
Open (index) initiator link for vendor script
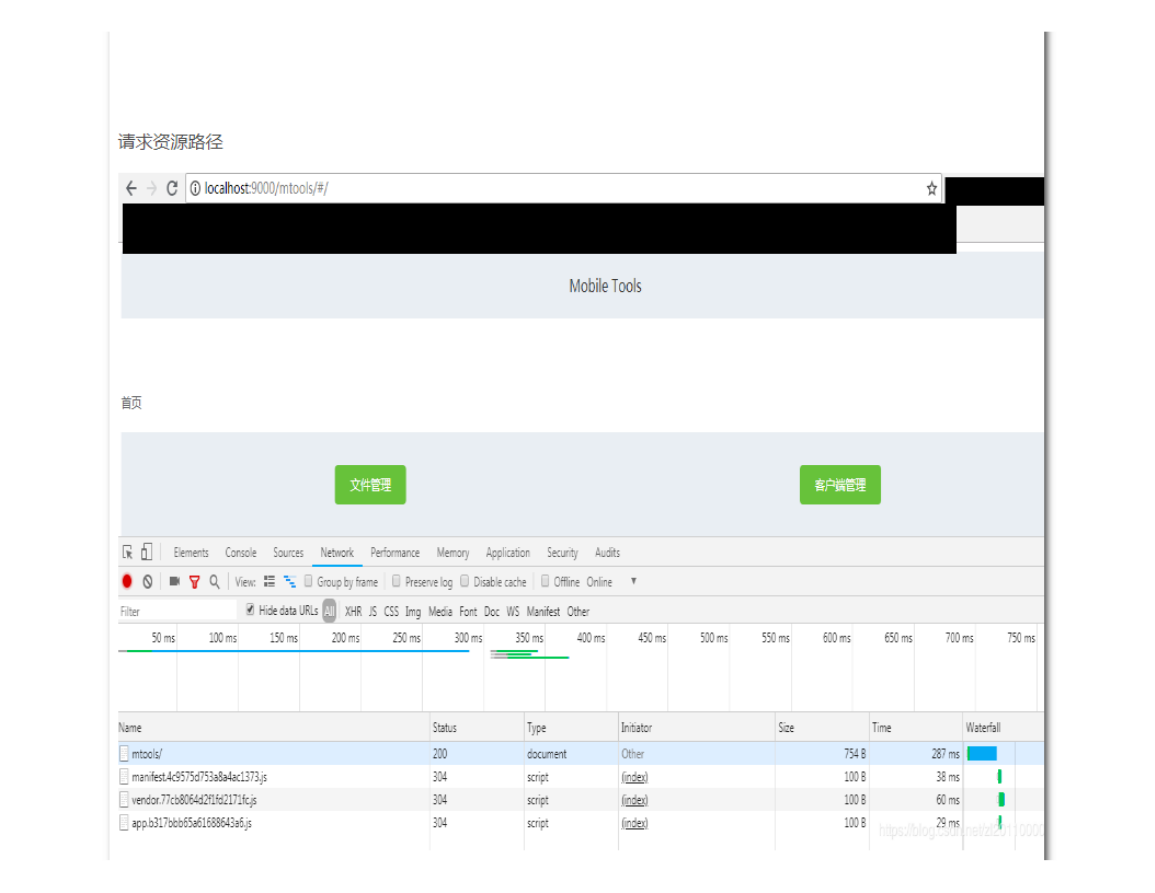tap(634, 800)
